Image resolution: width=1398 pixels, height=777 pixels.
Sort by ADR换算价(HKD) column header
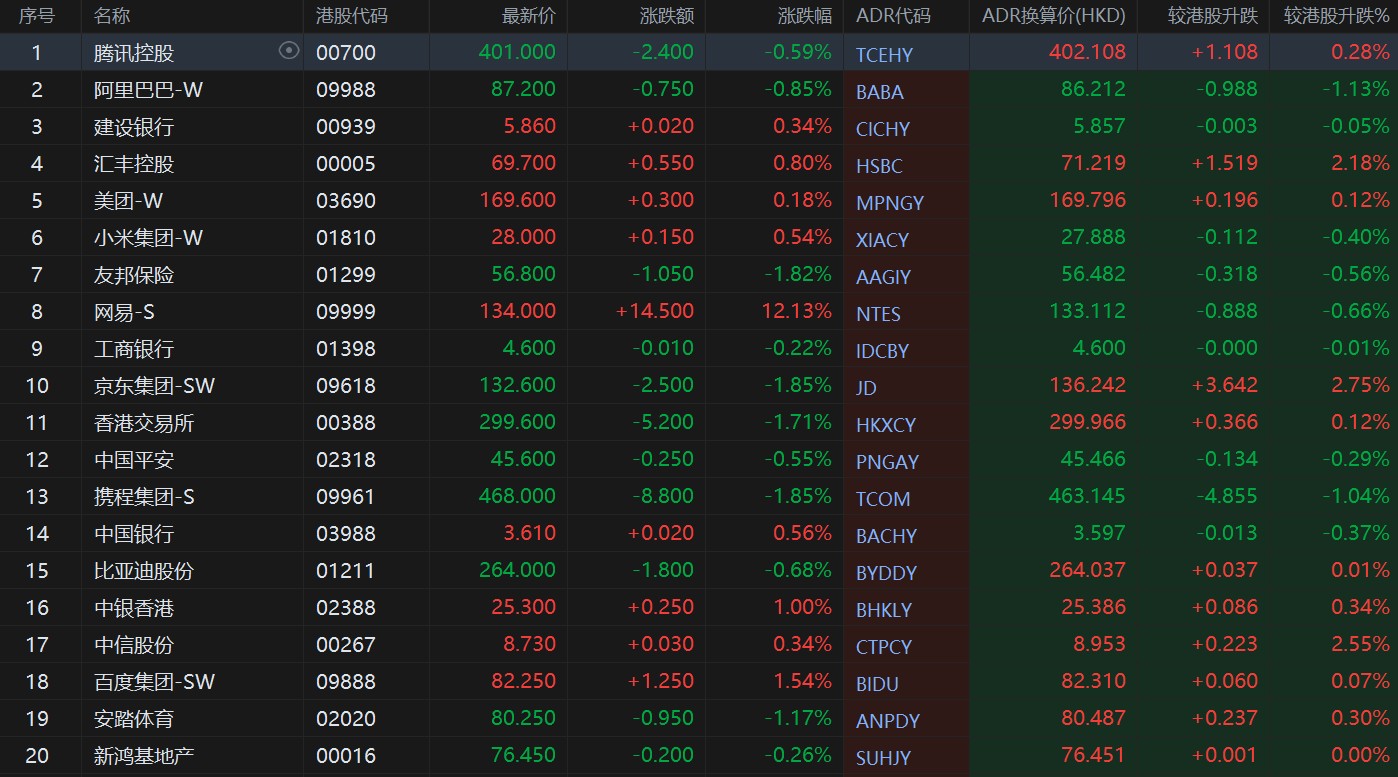(1053, 15)
